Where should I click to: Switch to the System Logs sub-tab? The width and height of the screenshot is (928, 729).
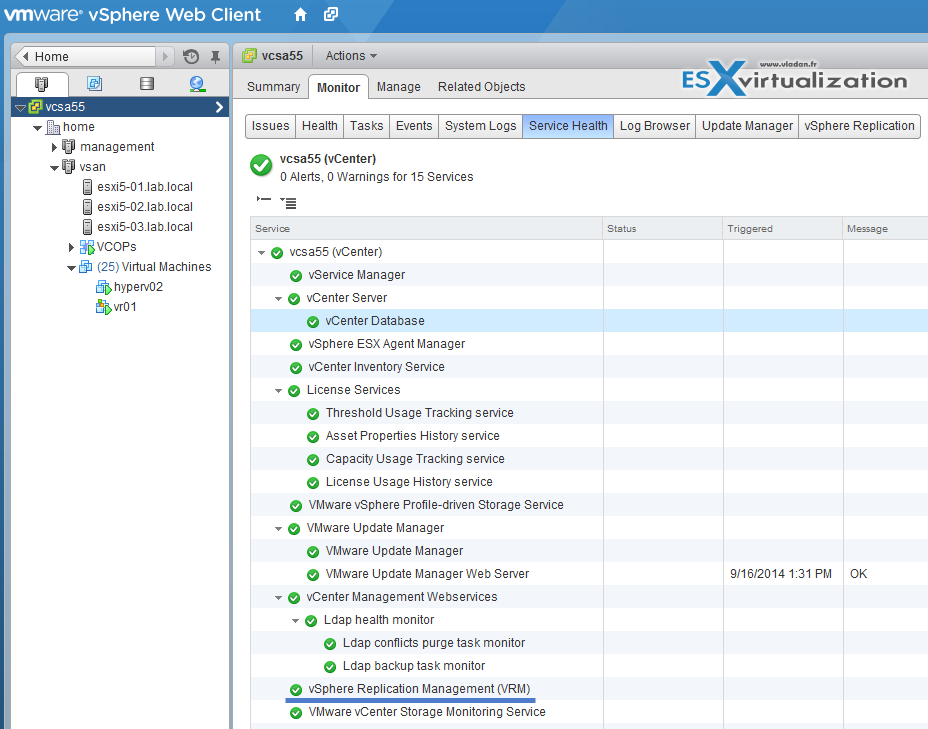click(481, 126)
